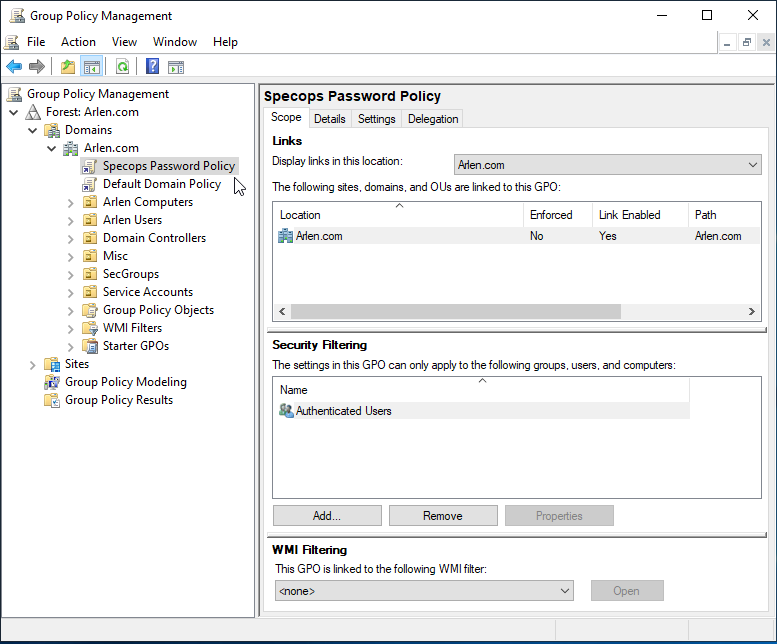Expand the Service Accounts node
Image resolution: width=777 pixels, height=644 pixels.
[70, 292]
